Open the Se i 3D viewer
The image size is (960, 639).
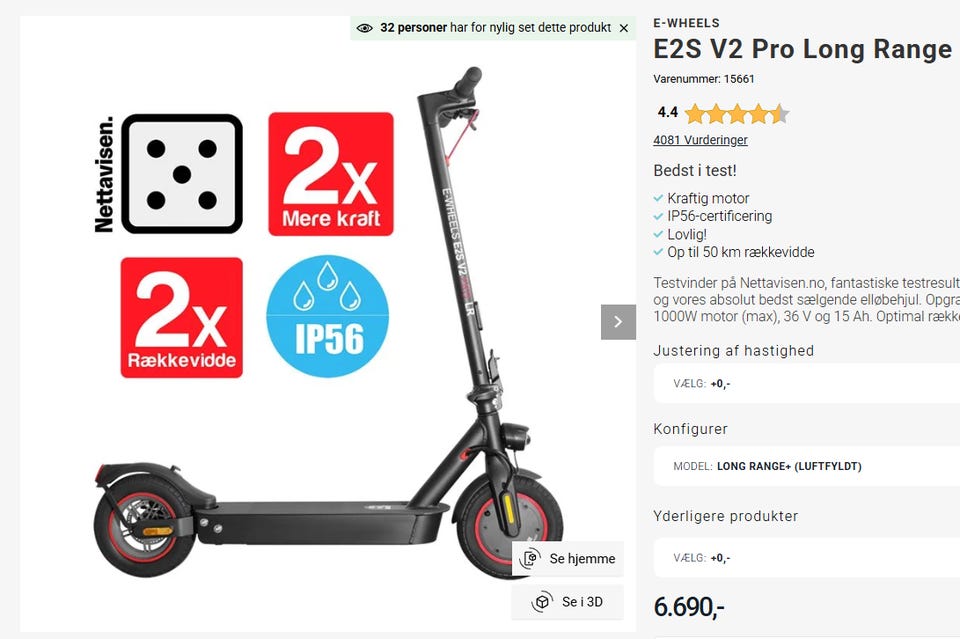coord(568,602)
